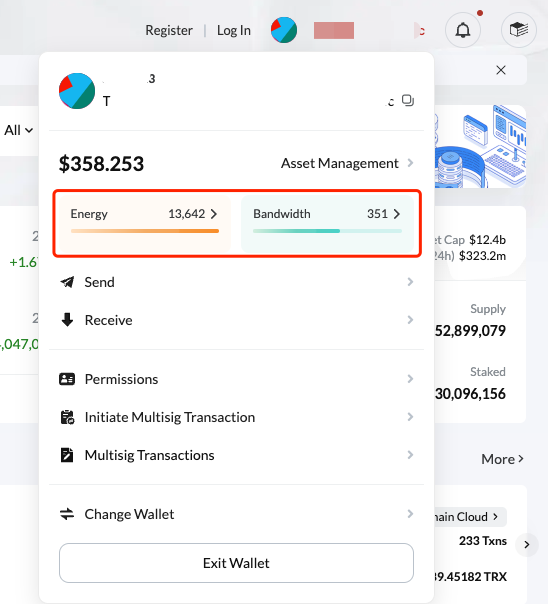The width and height of the screenshot is (548, 604).
Task: Click the Permissions ID card icon
Action: point(67,379)
